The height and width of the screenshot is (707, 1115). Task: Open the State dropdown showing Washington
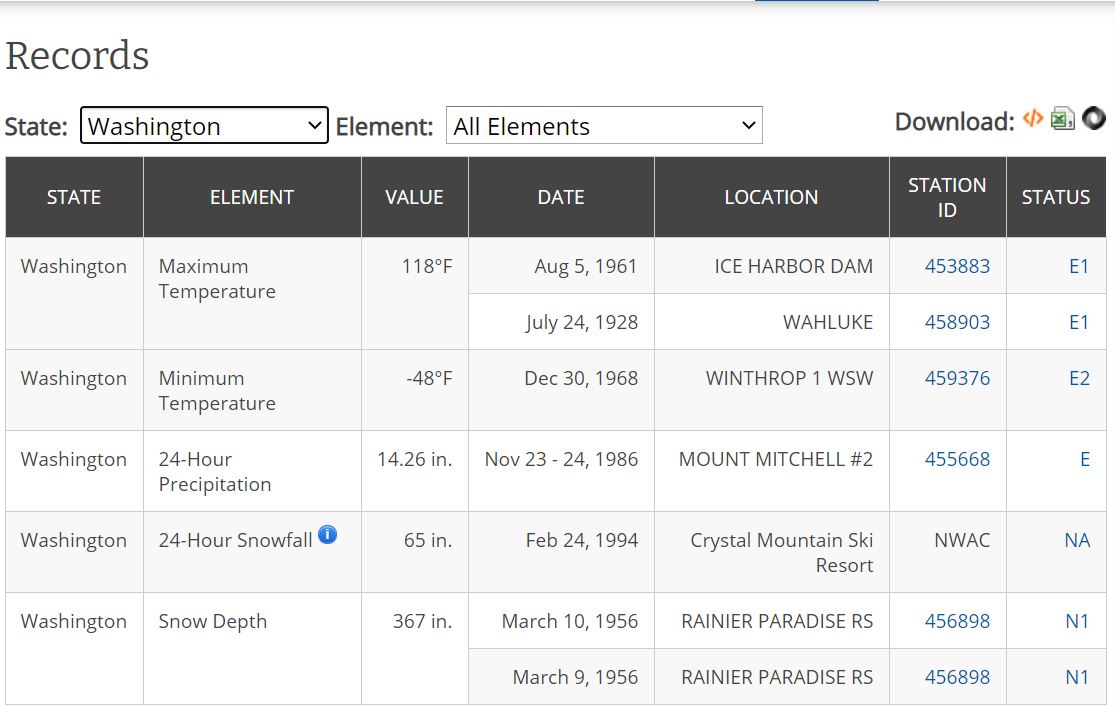[204, 126]
